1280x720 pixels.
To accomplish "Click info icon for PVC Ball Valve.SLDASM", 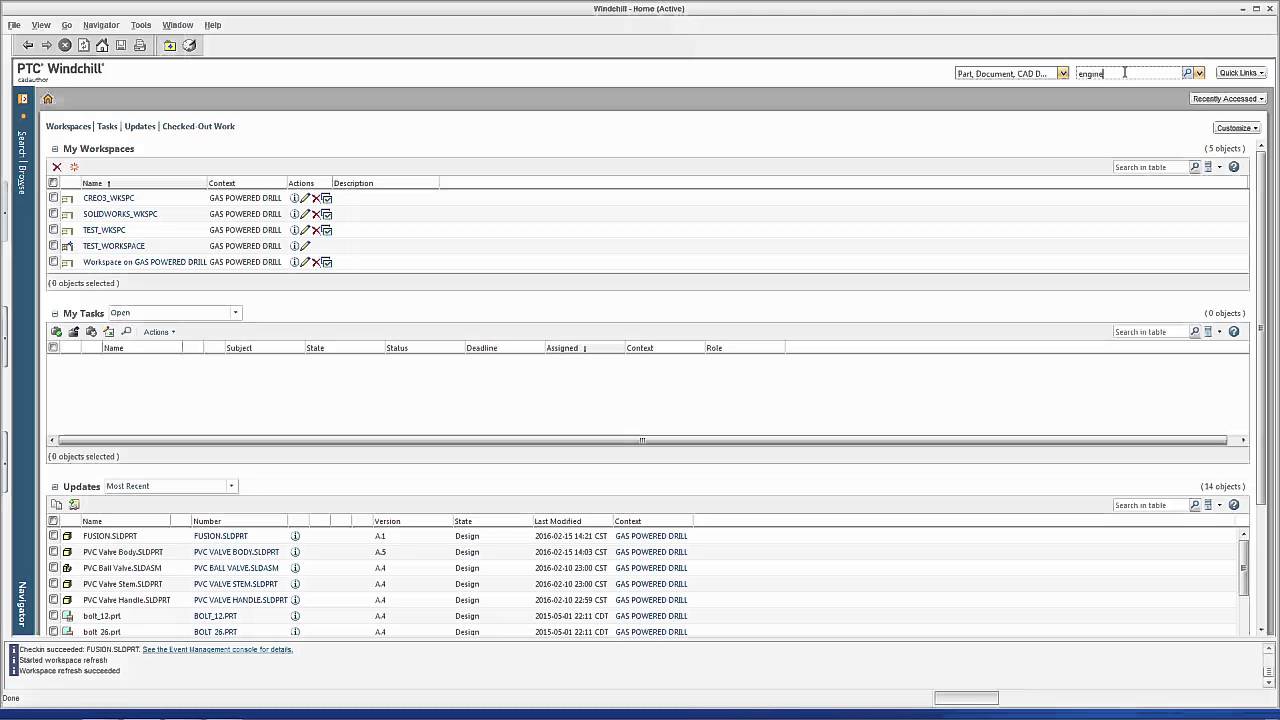I will [x=295, y=568].
